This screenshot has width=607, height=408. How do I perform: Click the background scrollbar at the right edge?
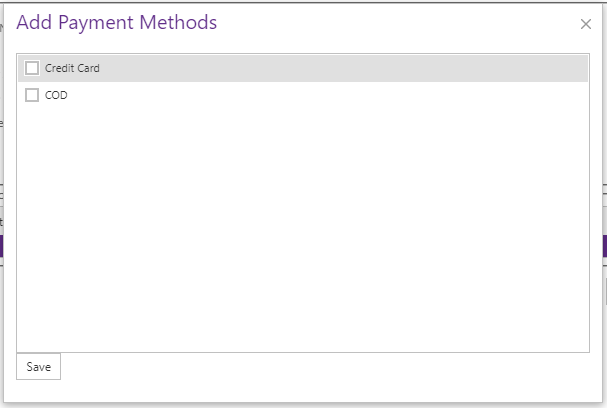pos(605,291)
